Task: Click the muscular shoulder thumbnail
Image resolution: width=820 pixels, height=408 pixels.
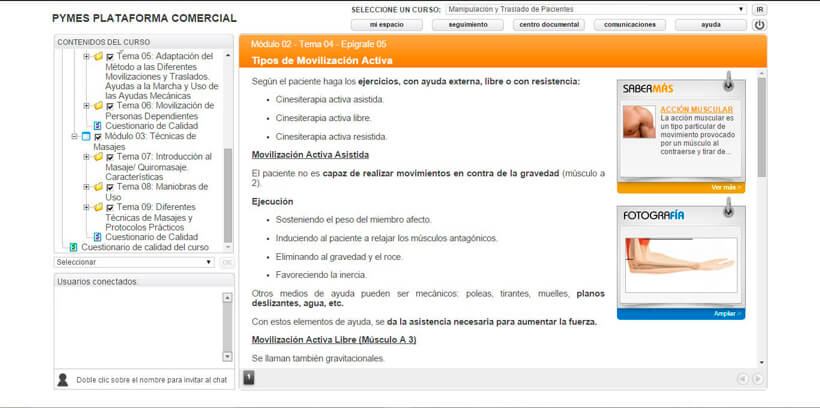Action: coord(639,122)
